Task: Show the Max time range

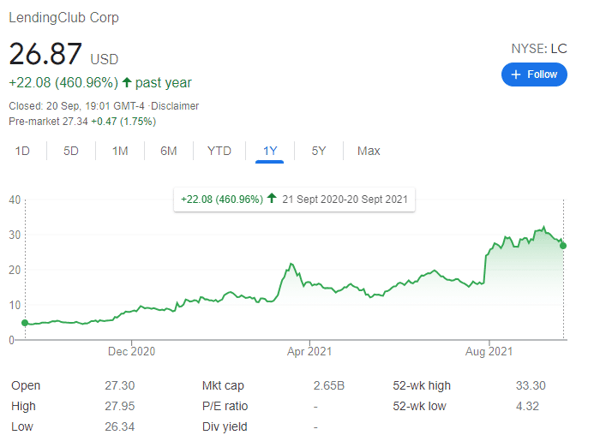Action: [368, 151]
